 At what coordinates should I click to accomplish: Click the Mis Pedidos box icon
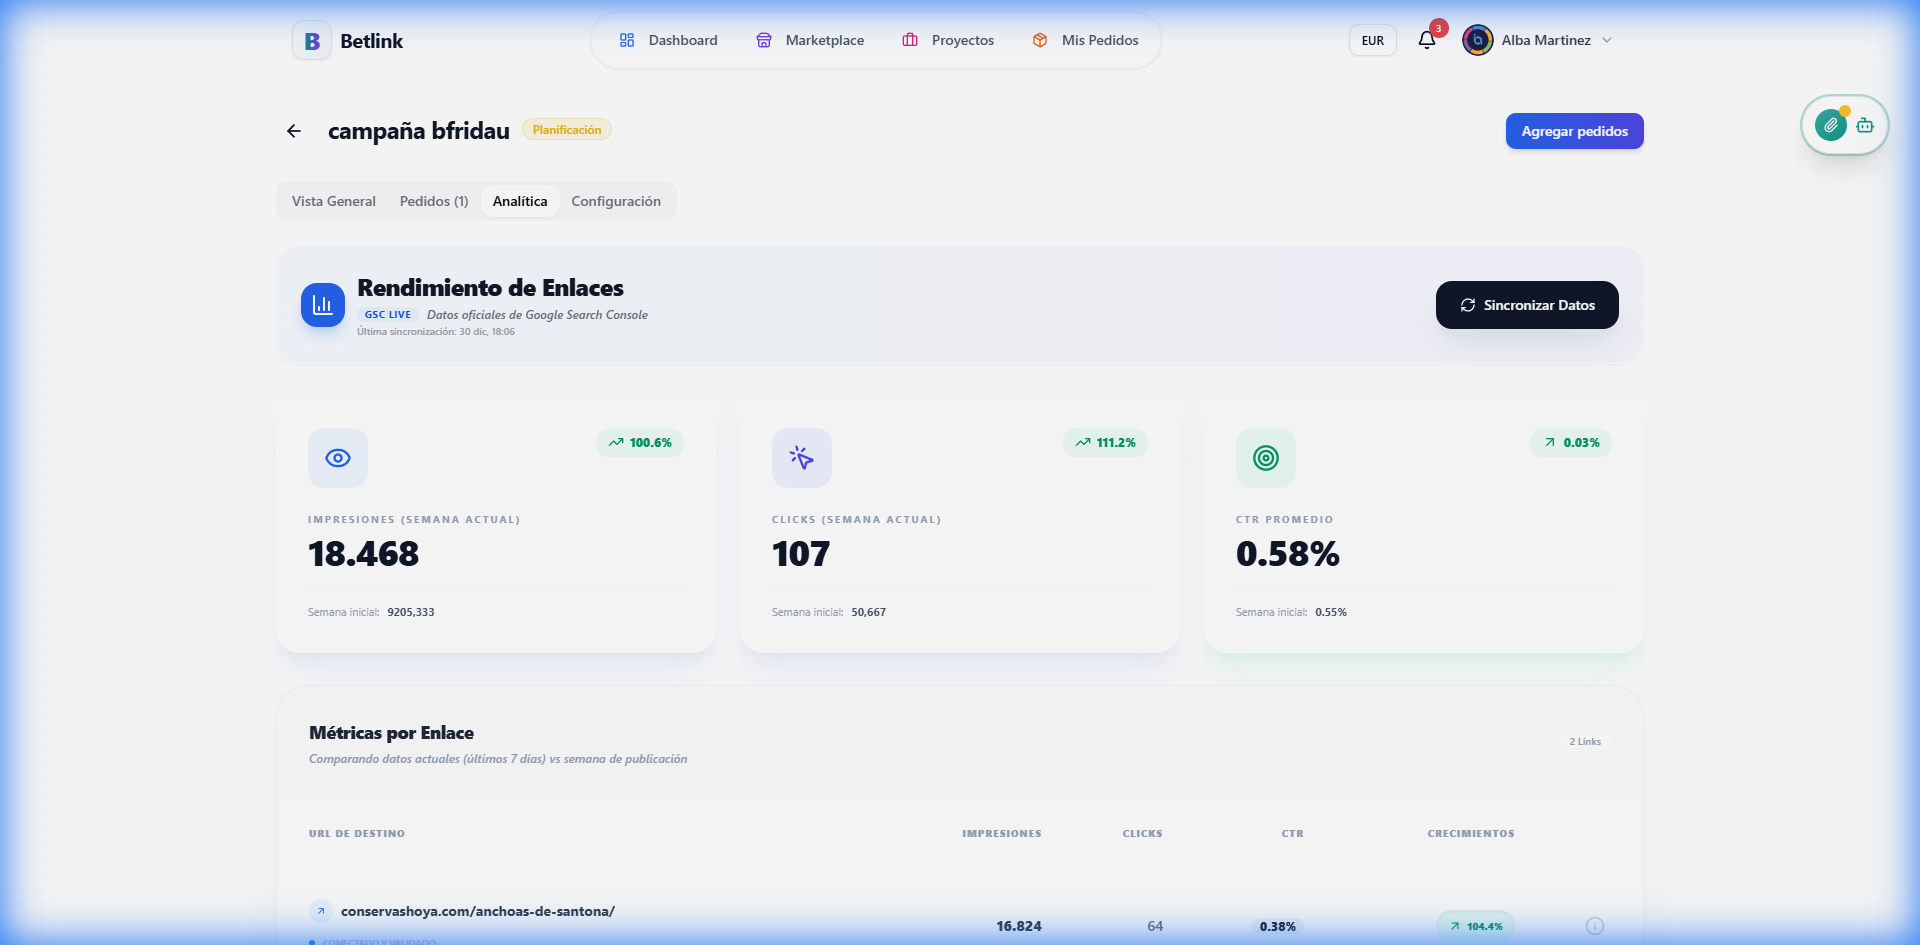point(1040,40)
